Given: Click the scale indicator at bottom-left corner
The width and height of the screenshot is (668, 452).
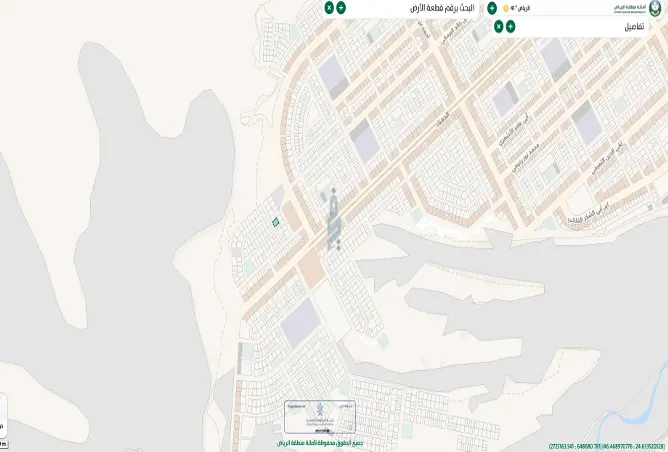Looking at the screenshot, I should pyautogui.click(x=4, y=445).
